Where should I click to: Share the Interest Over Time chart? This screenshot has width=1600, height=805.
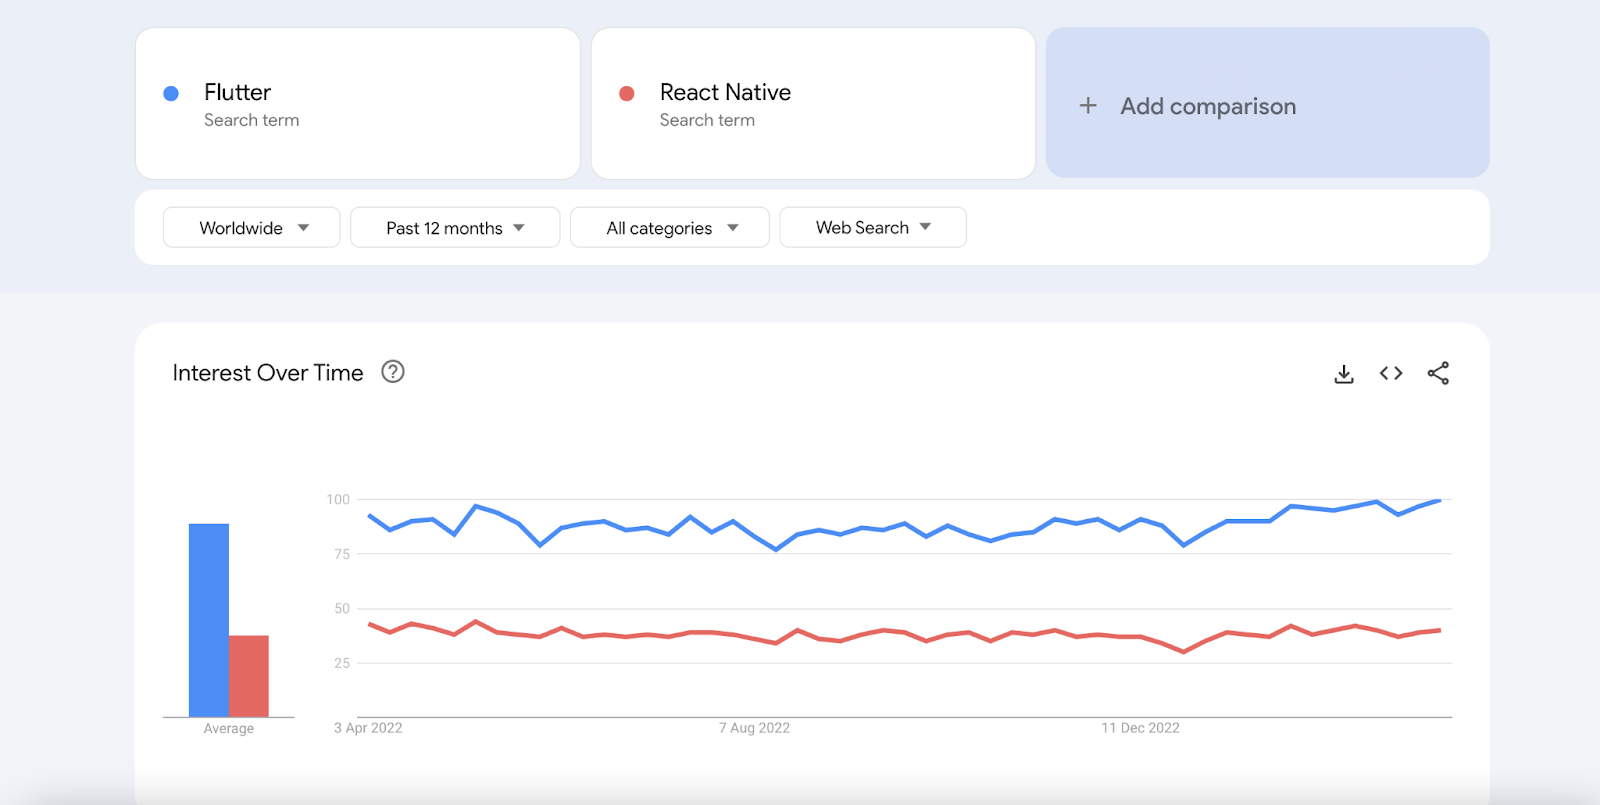pyautogui.click(x=1438, y=373)
